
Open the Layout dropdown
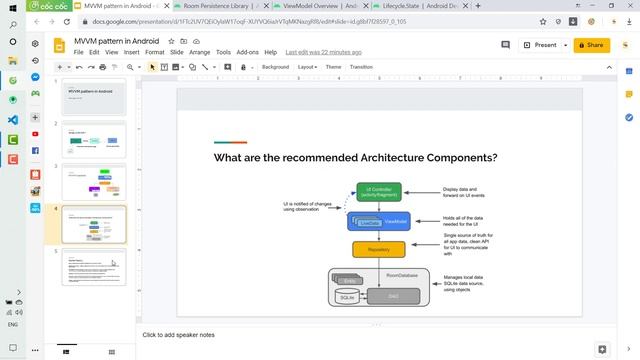click(x=307, y=67)
